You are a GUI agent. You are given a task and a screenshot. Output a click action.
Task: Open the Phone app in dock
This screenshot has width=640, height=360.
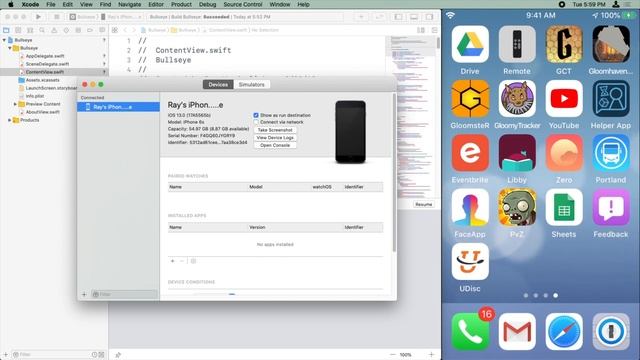point(470,331)
